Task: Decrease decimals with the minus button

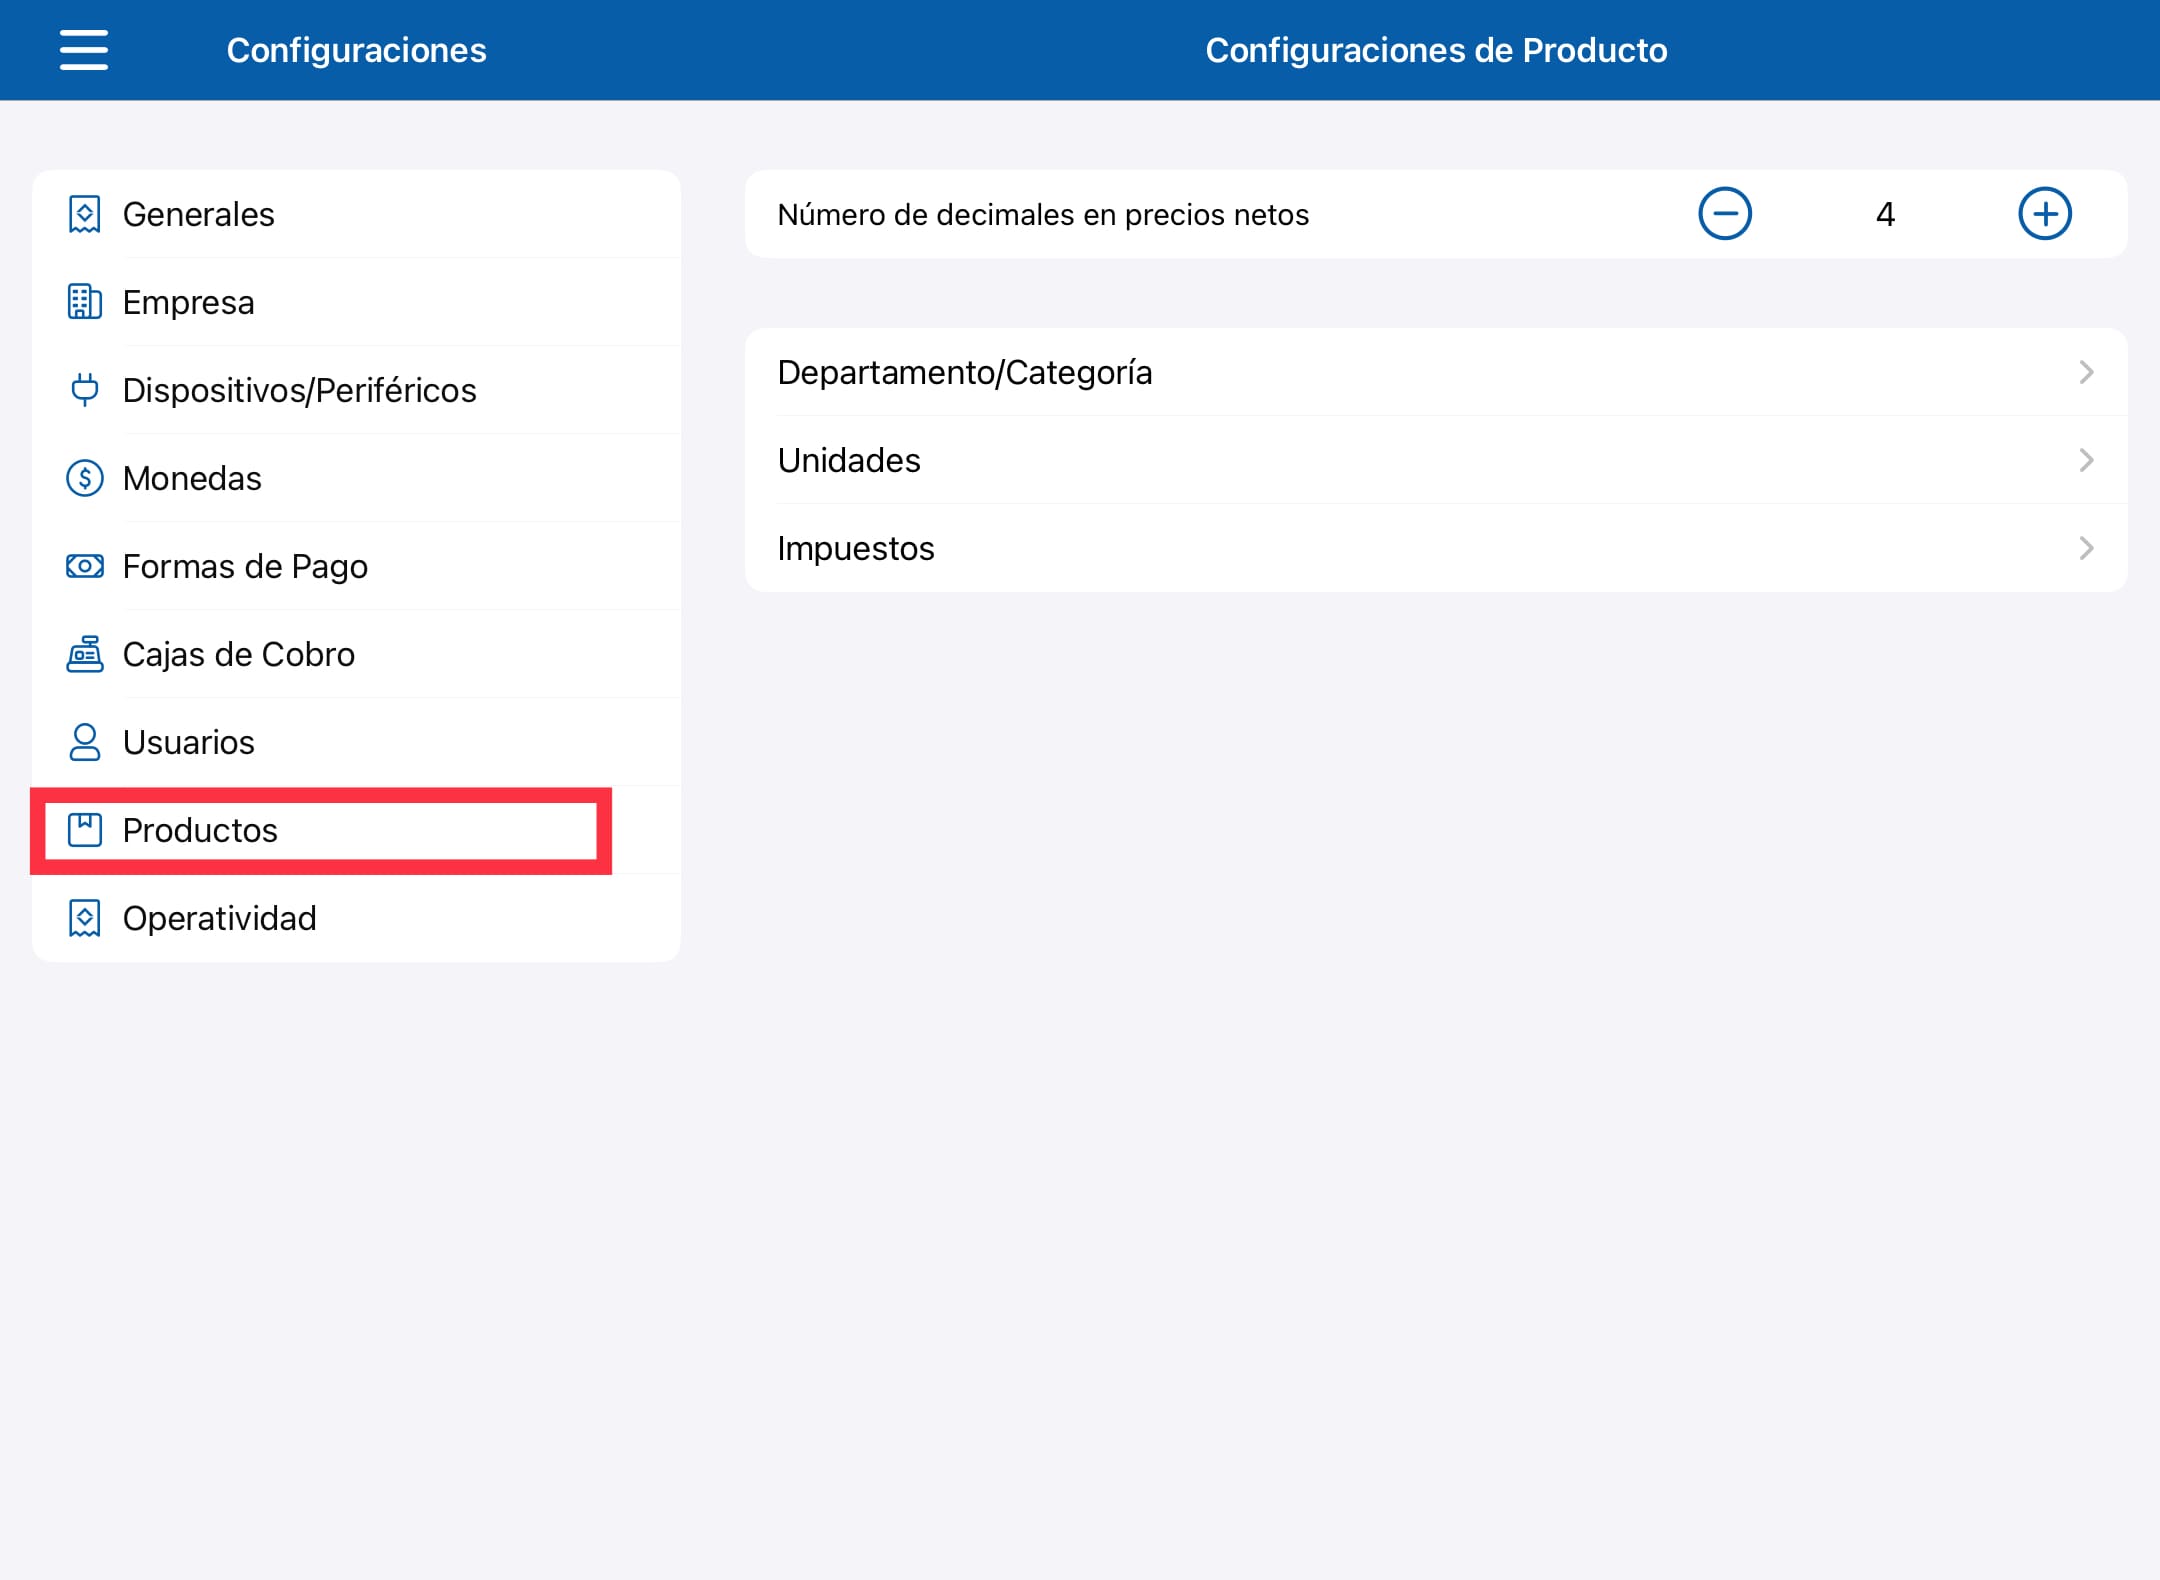Action: [x=1725, y=214]
